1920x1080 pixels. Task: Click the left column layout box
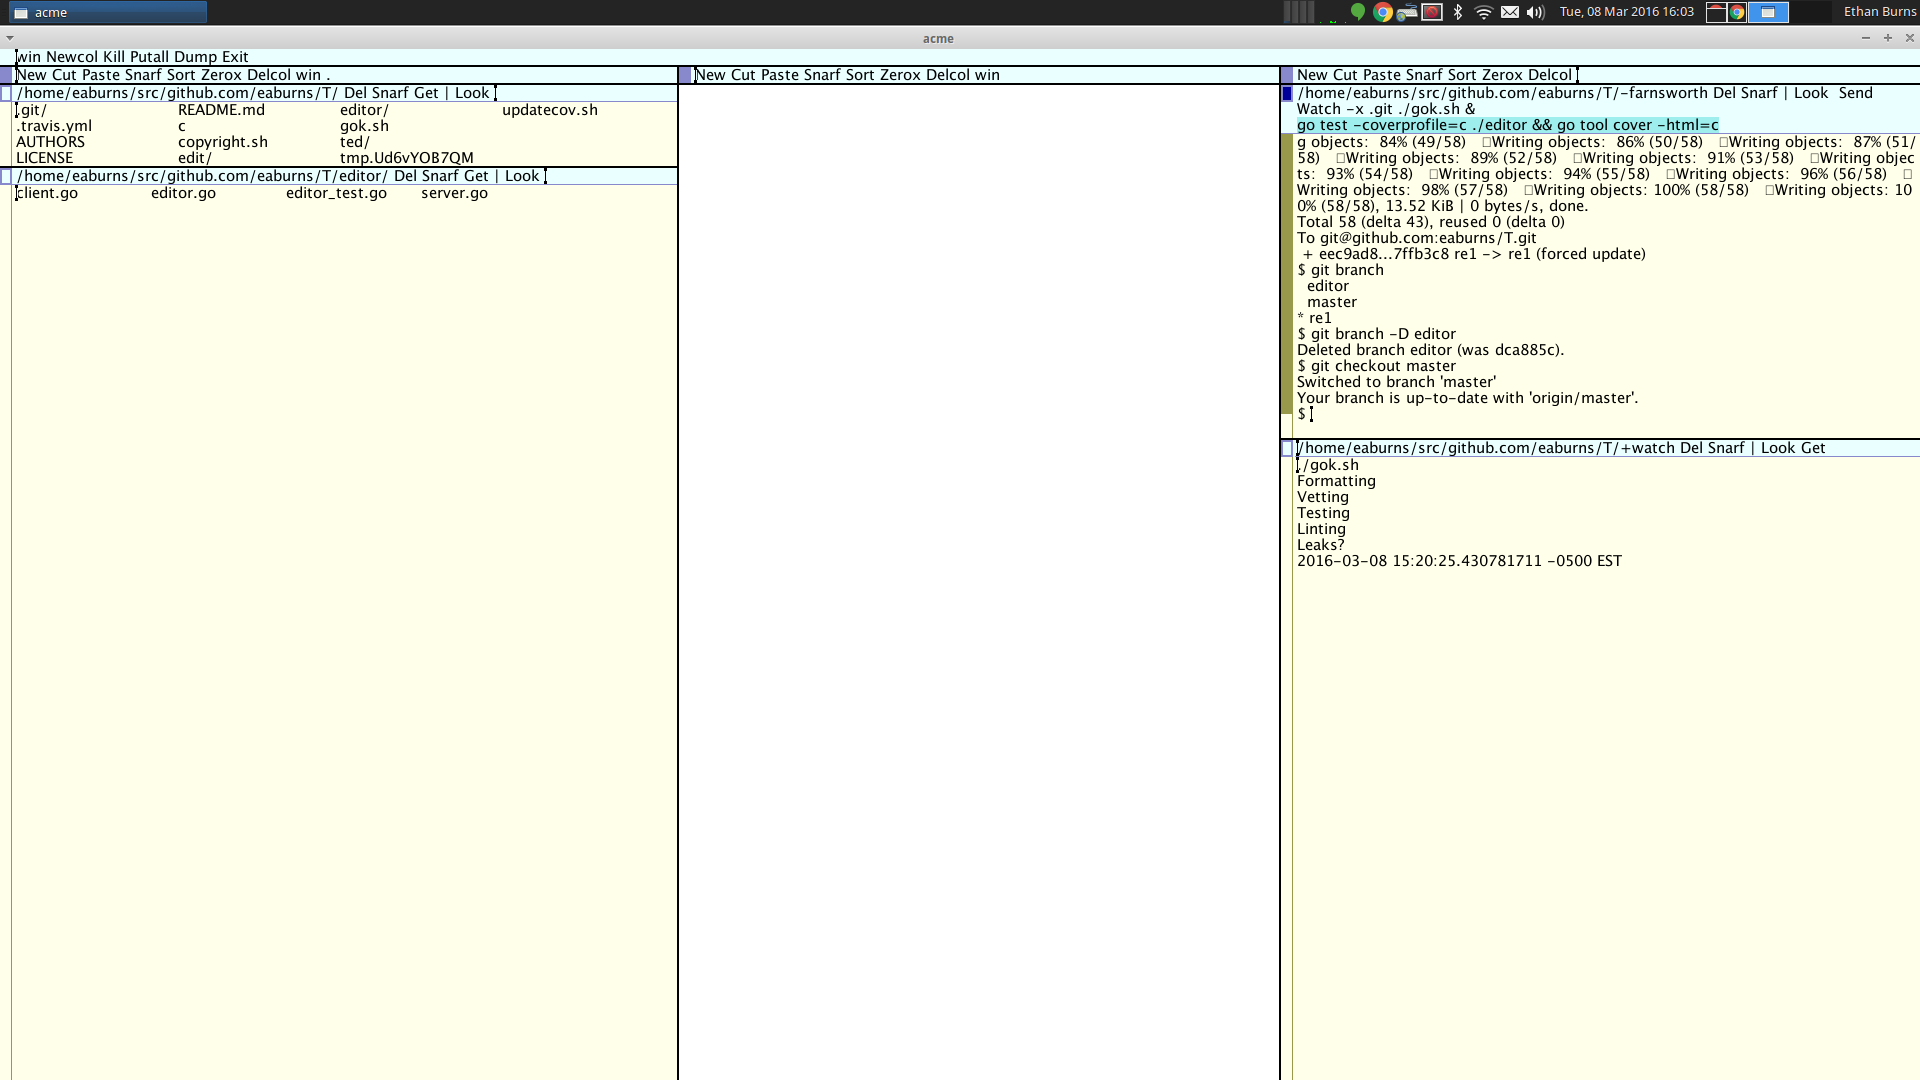click(6, 75)
